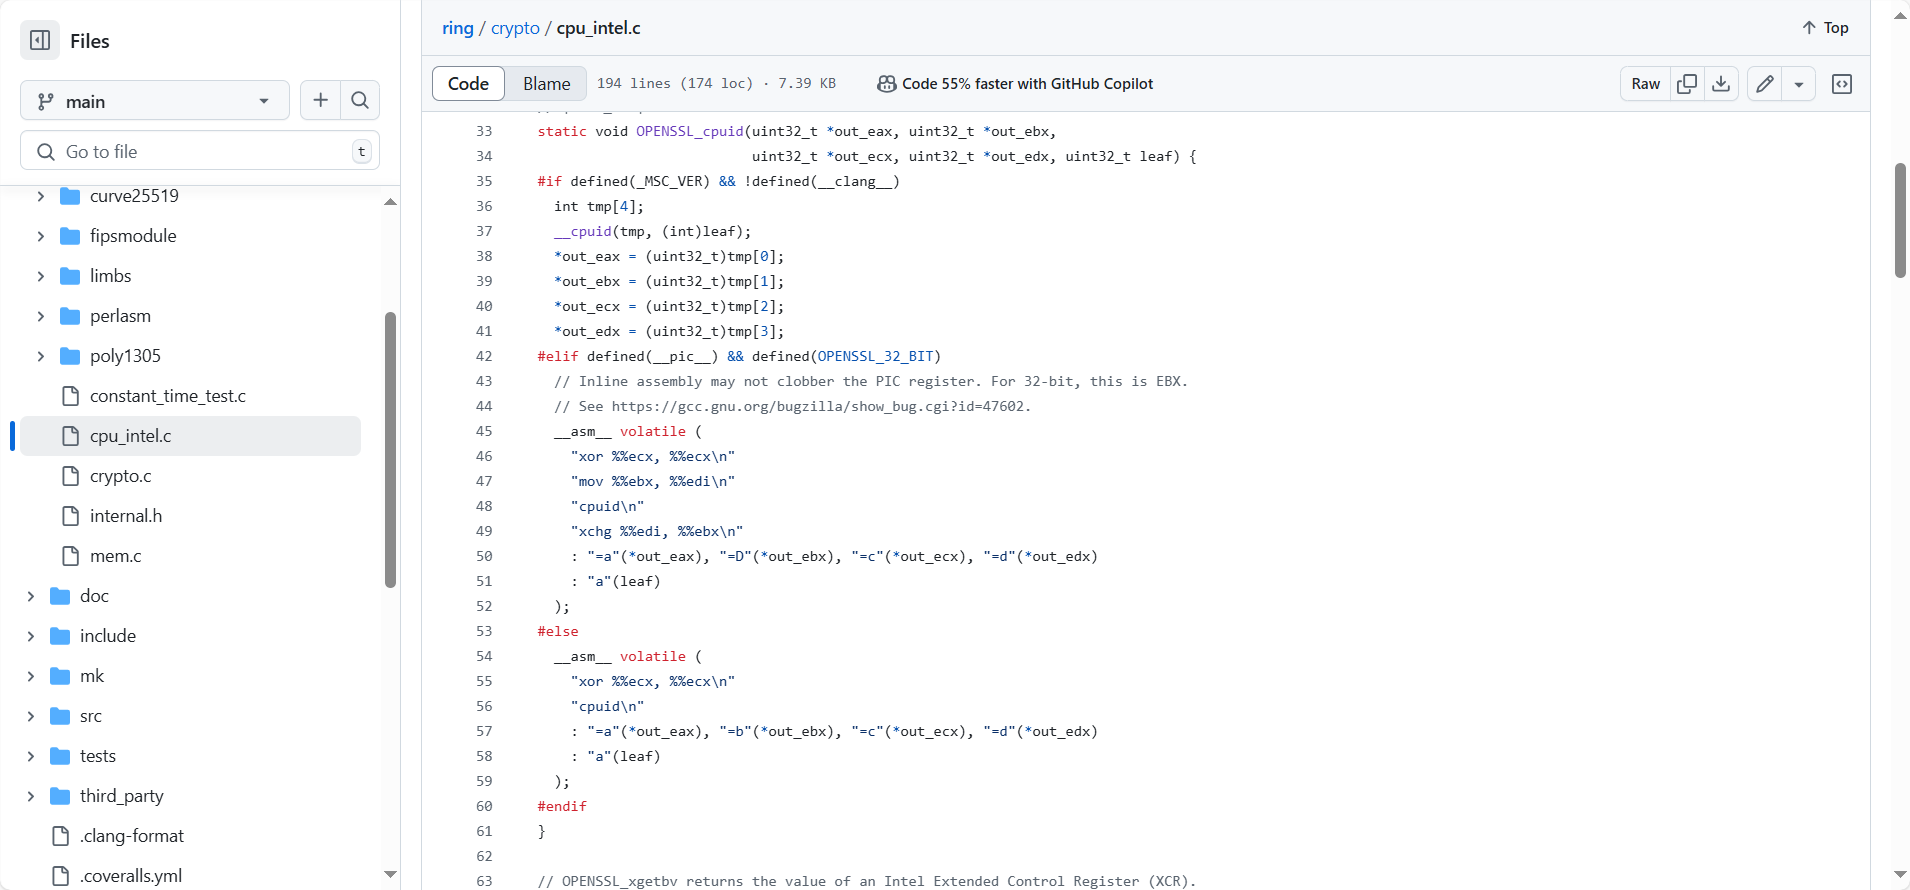The height and width of the screenshot is (890, 1910).
Task: Download the raw file
Action: (x=1721, y=84)
